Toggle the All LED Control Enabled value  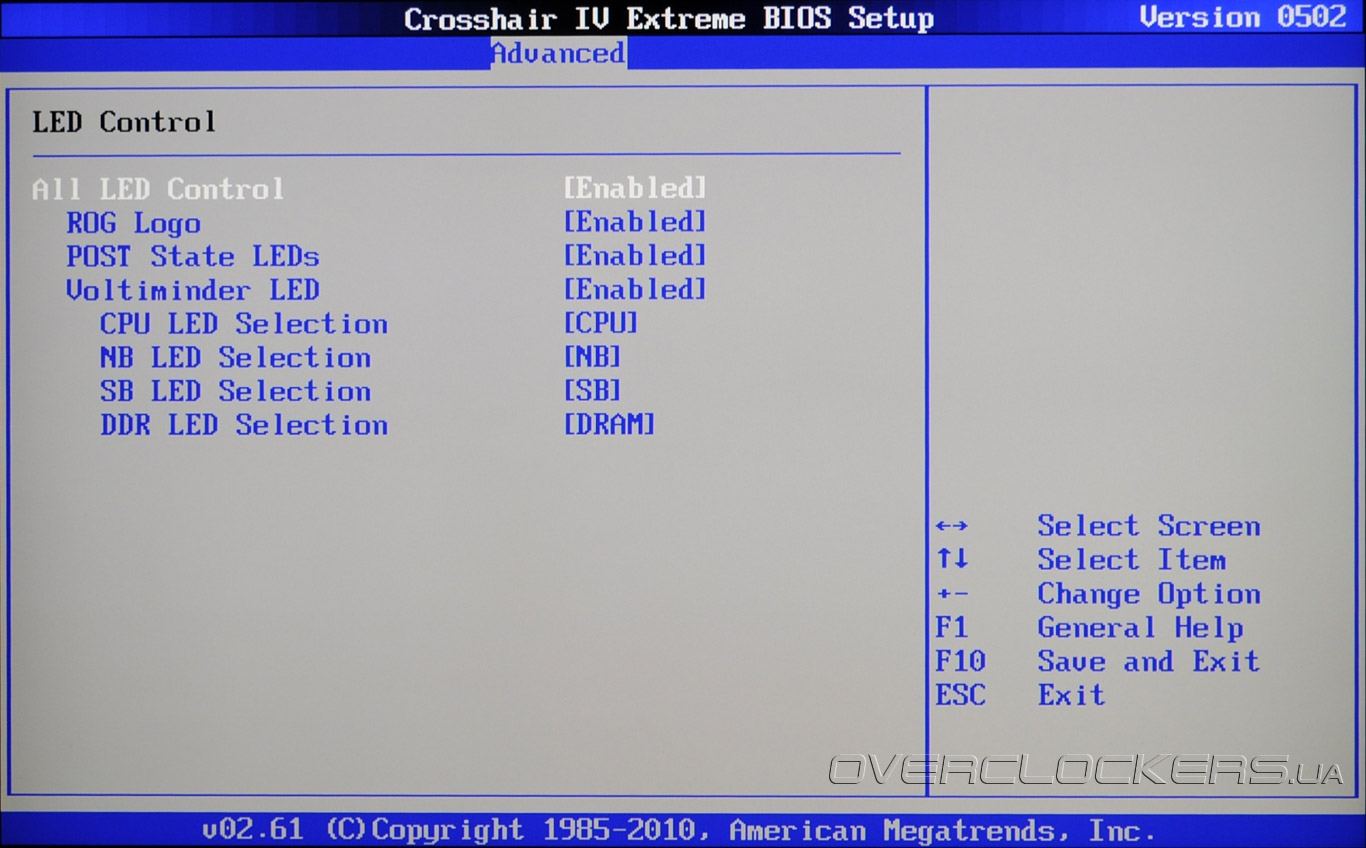[635, 189]
